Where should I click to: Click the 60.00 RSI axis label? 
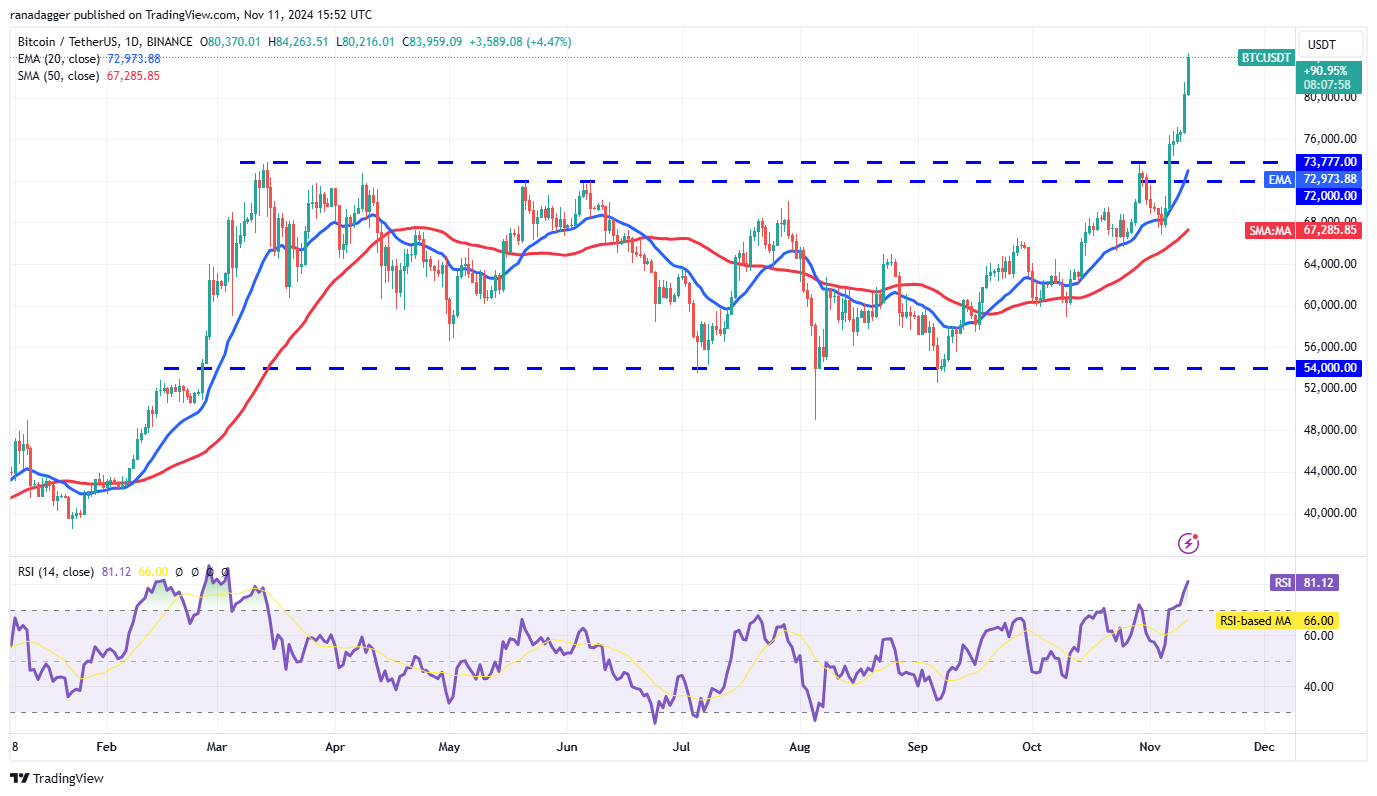(x=1317, y=636)
